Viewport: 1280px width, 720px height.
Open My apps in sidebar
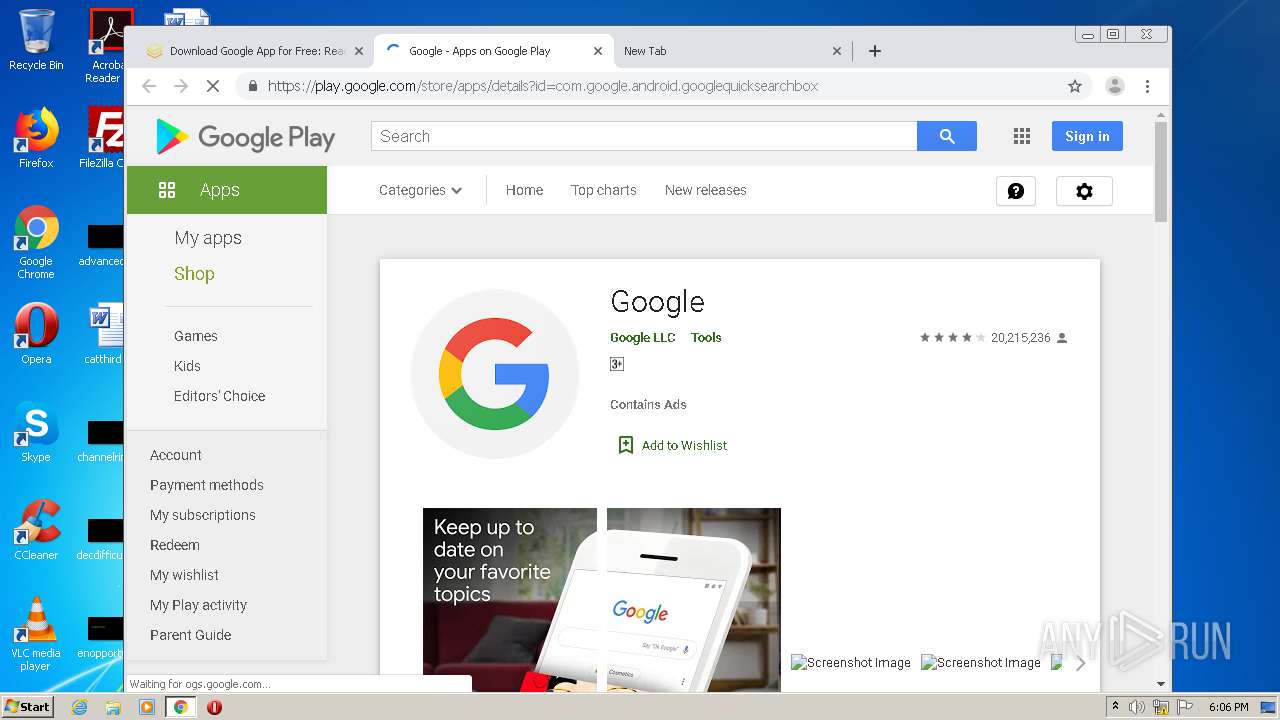pyautogui.click(x=208, y=238)
